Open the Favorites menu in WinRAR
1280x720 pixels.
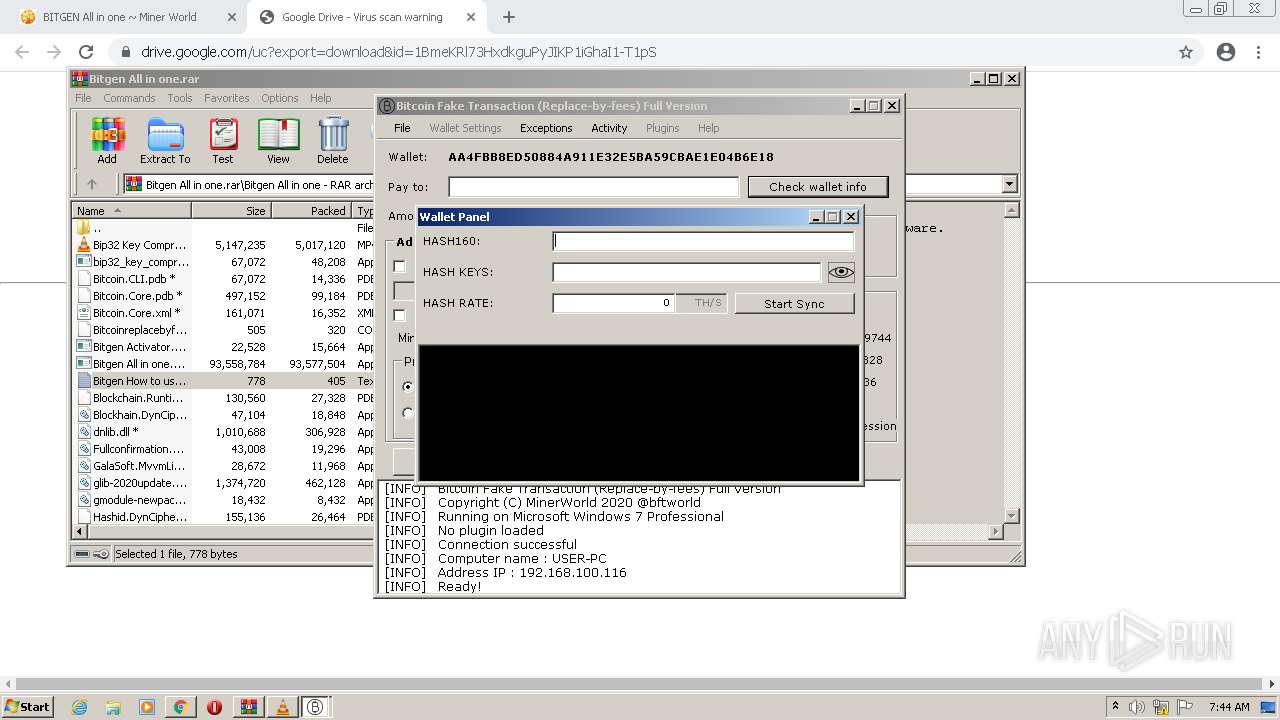(x=227, y=98)
